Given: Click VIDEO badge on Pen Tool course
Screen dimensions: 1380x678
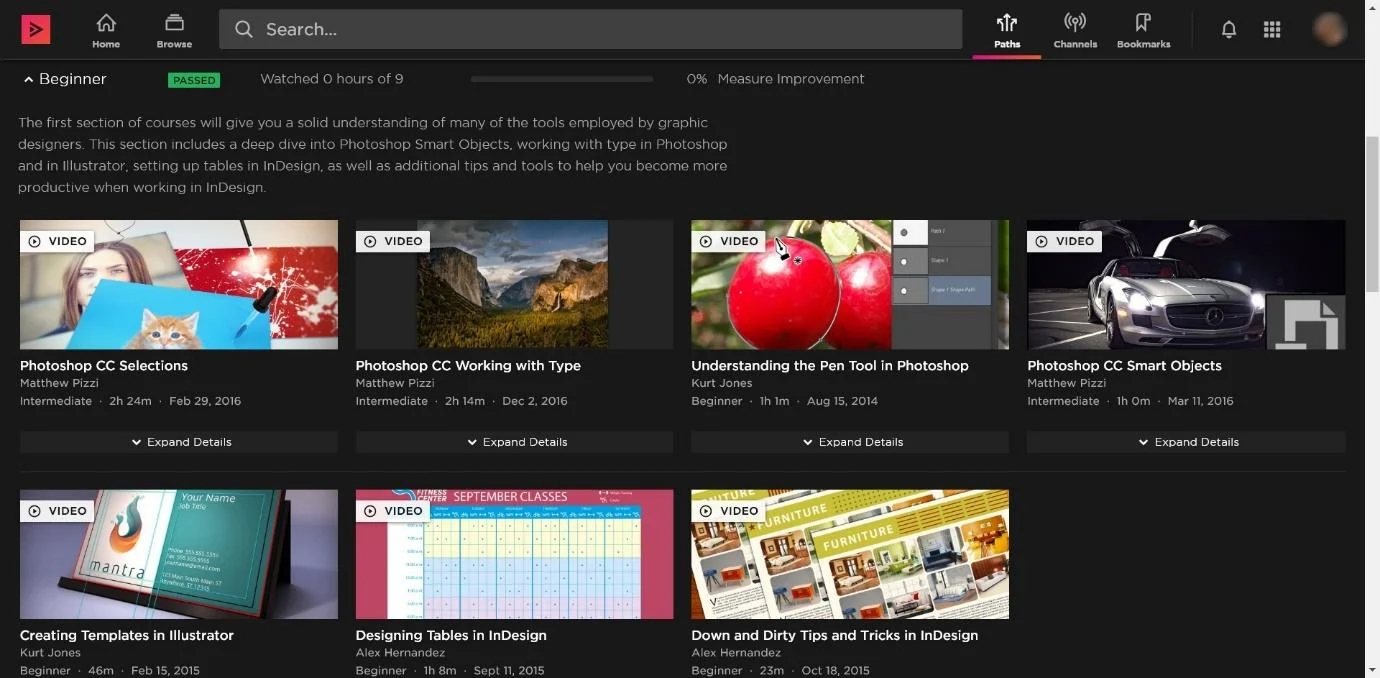Looking at the screenshot, I should click(x=729, y=241).
